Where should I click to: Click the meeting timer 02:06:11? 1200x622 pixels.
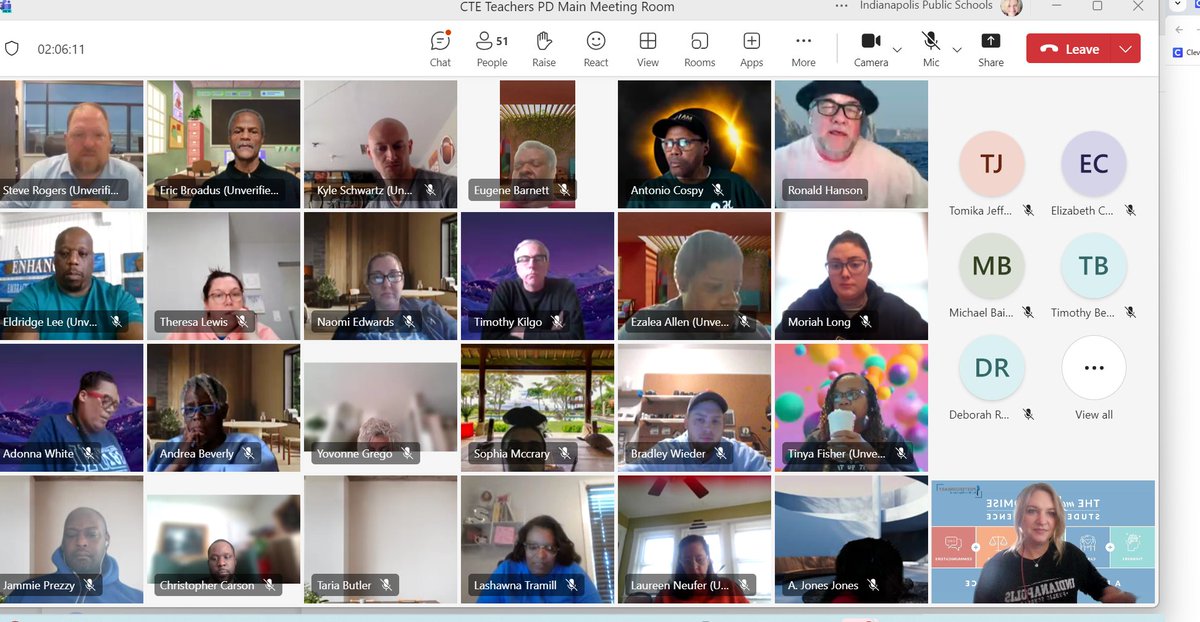coord(61,49)
